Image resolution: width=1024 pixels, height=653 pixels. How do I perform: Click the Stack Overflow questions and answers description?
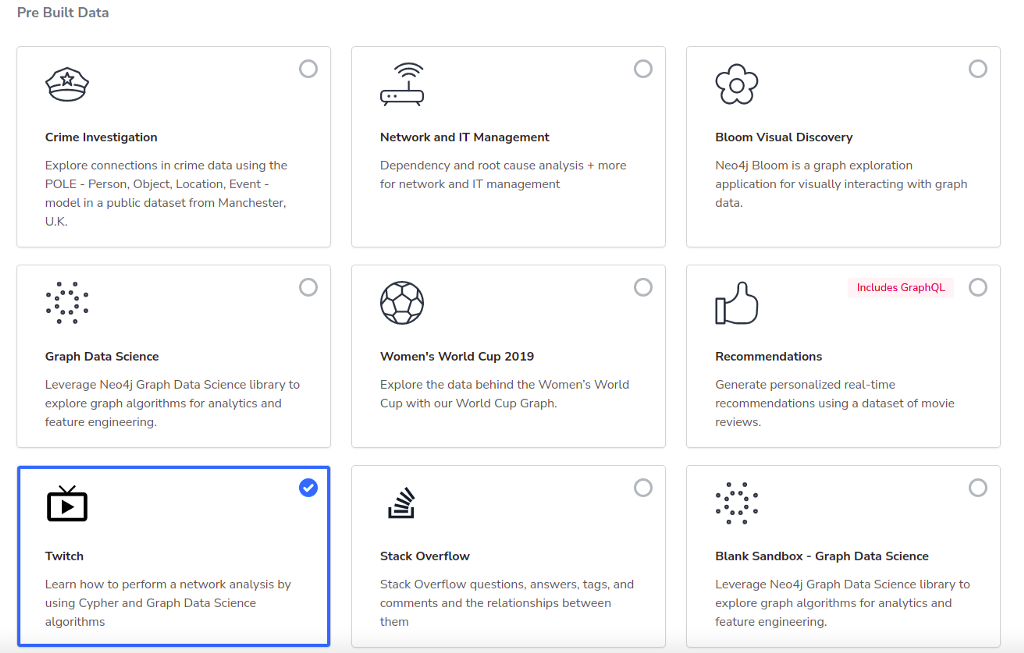point(507,603)
